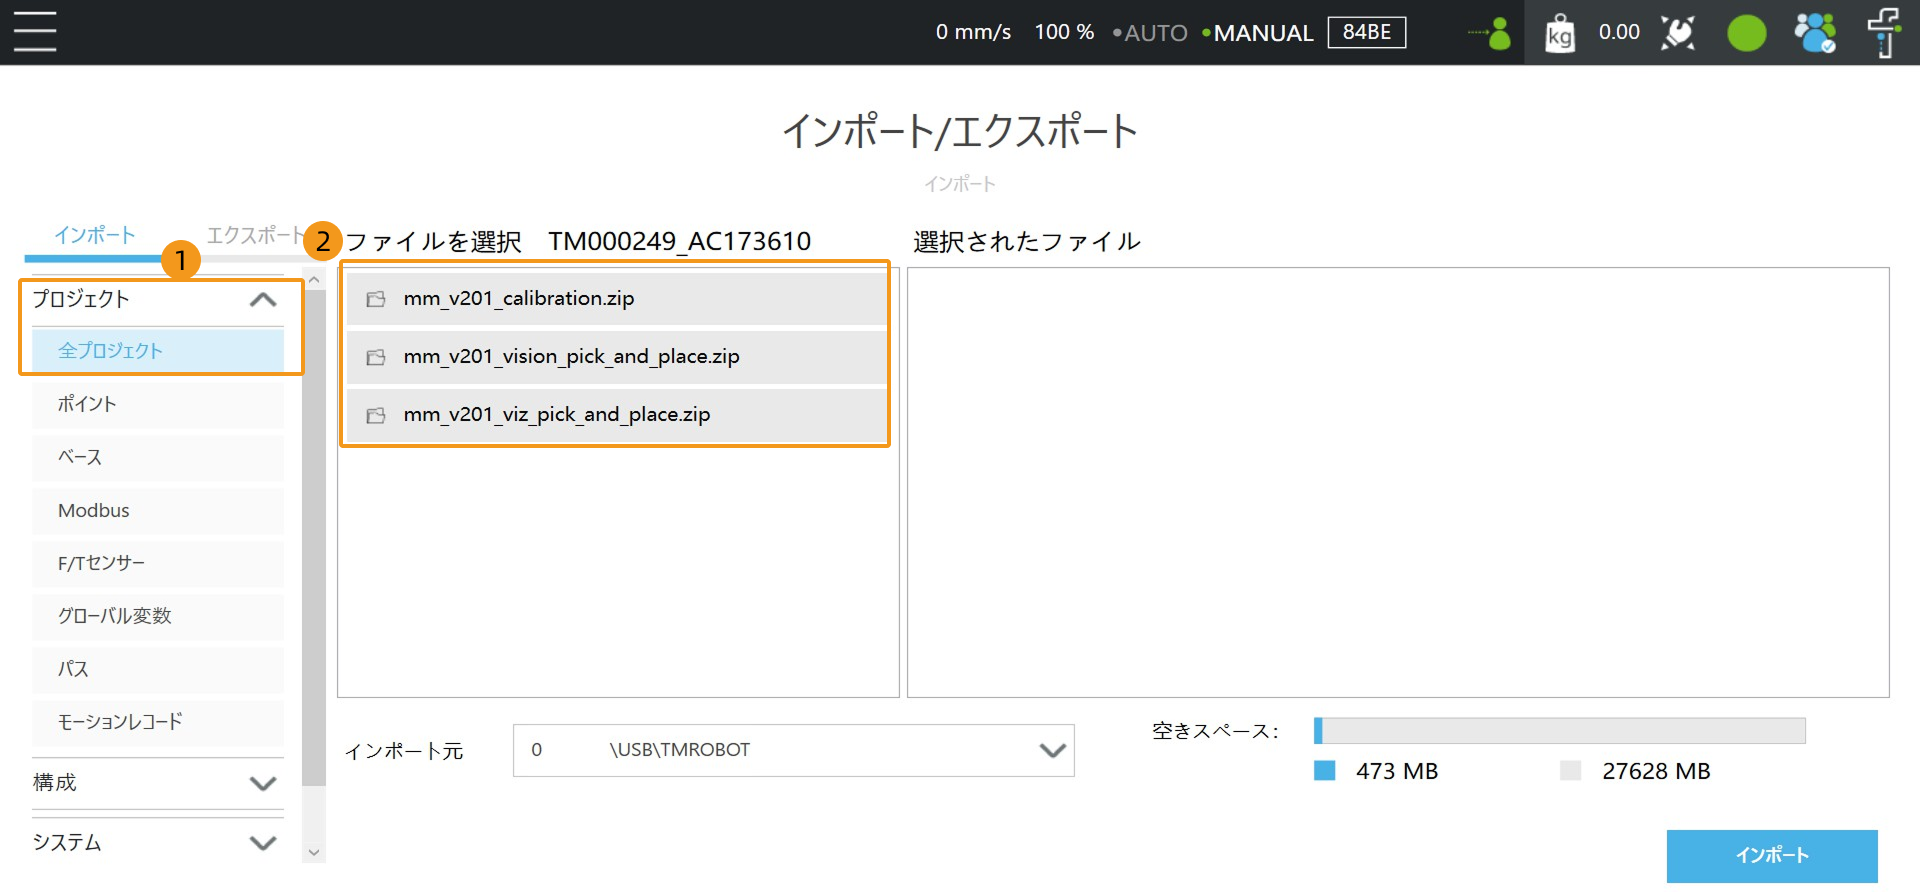Image resolution: width=1920 pixels, height=892 pixels.
Task: Click the green status circle indicator
Action: [x=1746, y=33]
